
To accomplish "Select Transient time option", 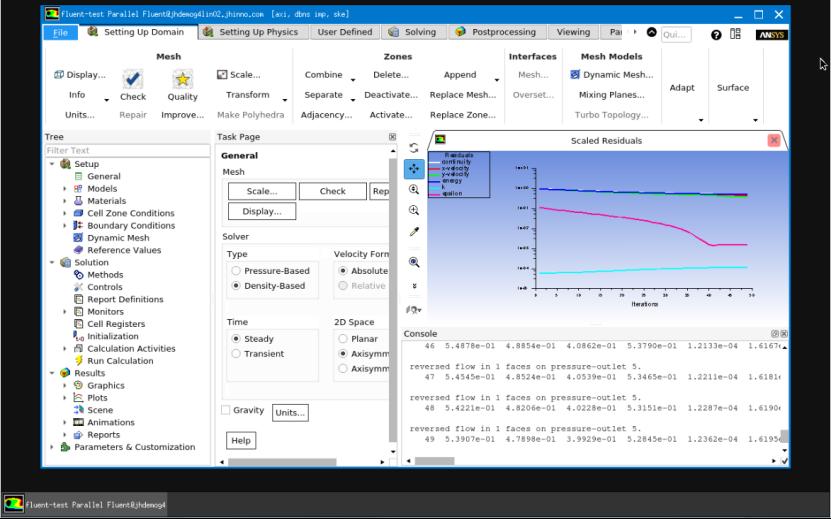I will (236, 354).
